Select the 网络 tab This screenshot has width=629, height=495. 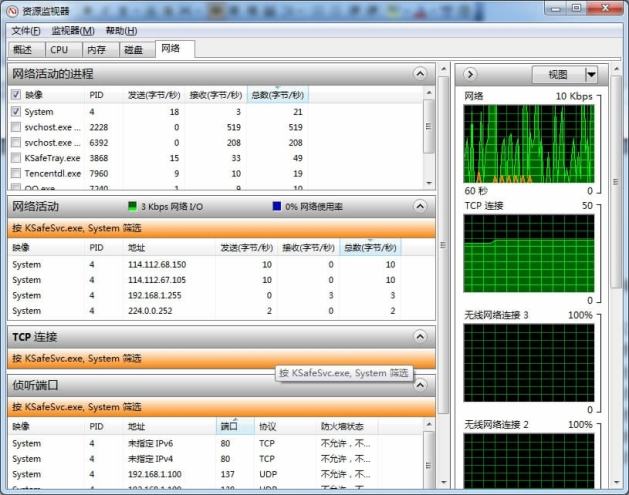[175, 49]
